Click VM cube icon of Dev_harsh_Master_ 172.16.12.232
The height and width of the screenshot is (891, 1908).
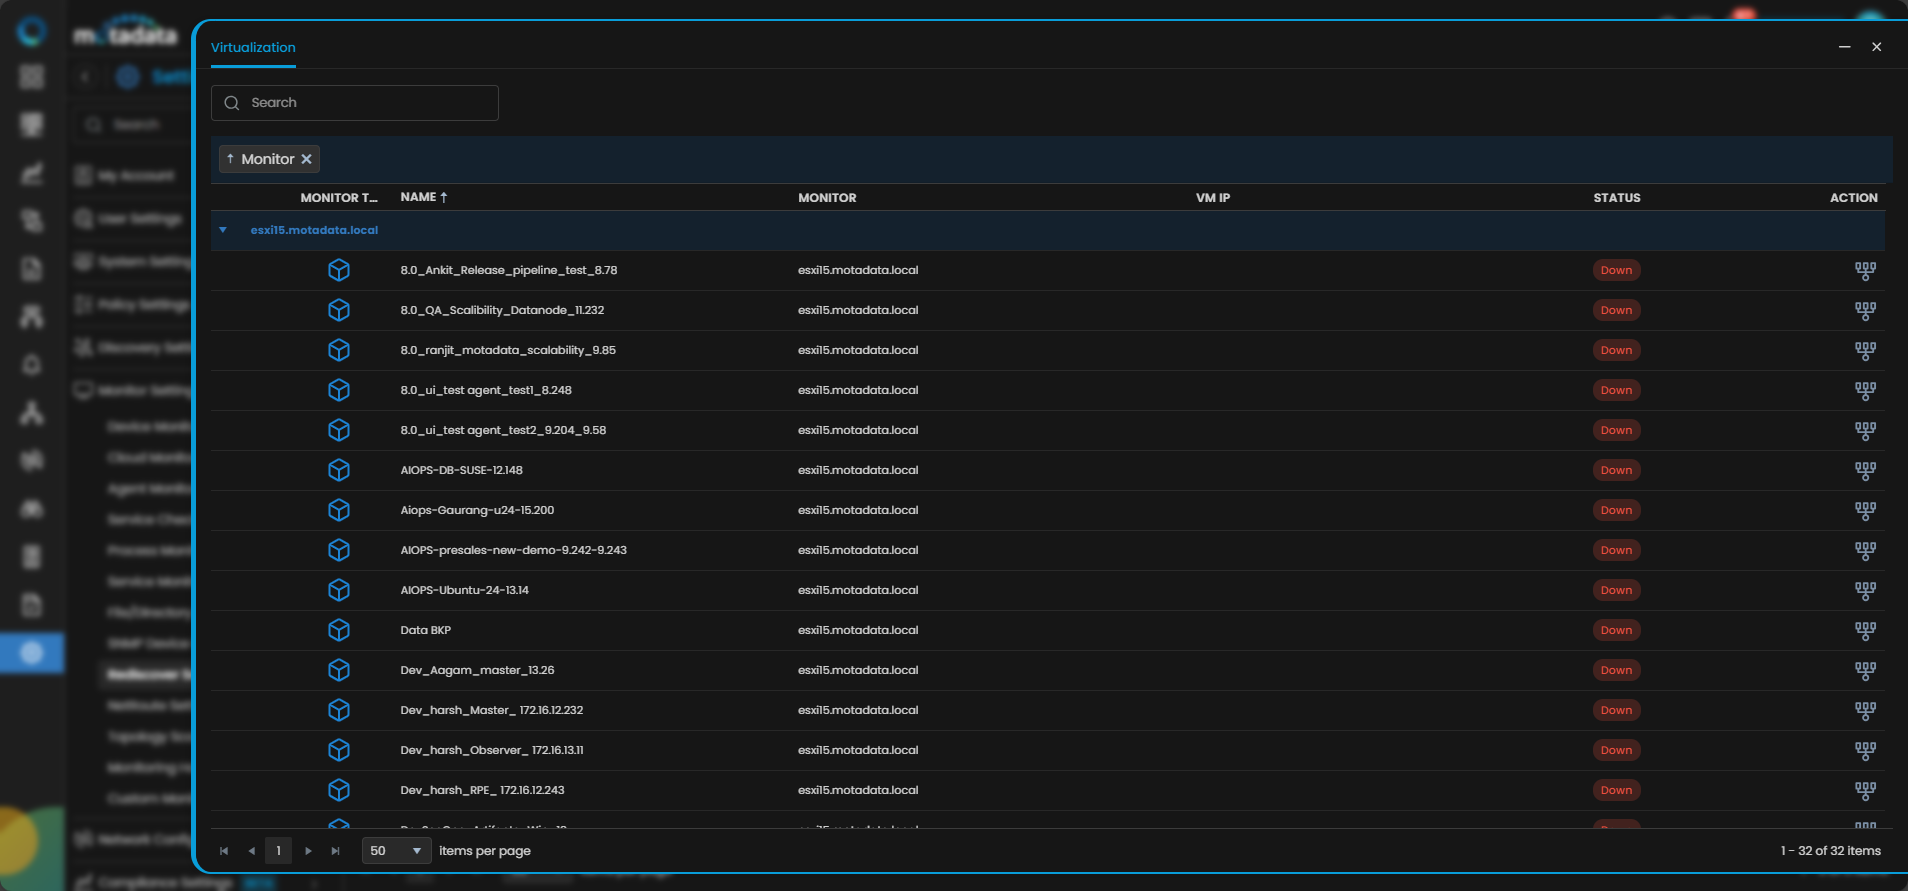[339, 710]
